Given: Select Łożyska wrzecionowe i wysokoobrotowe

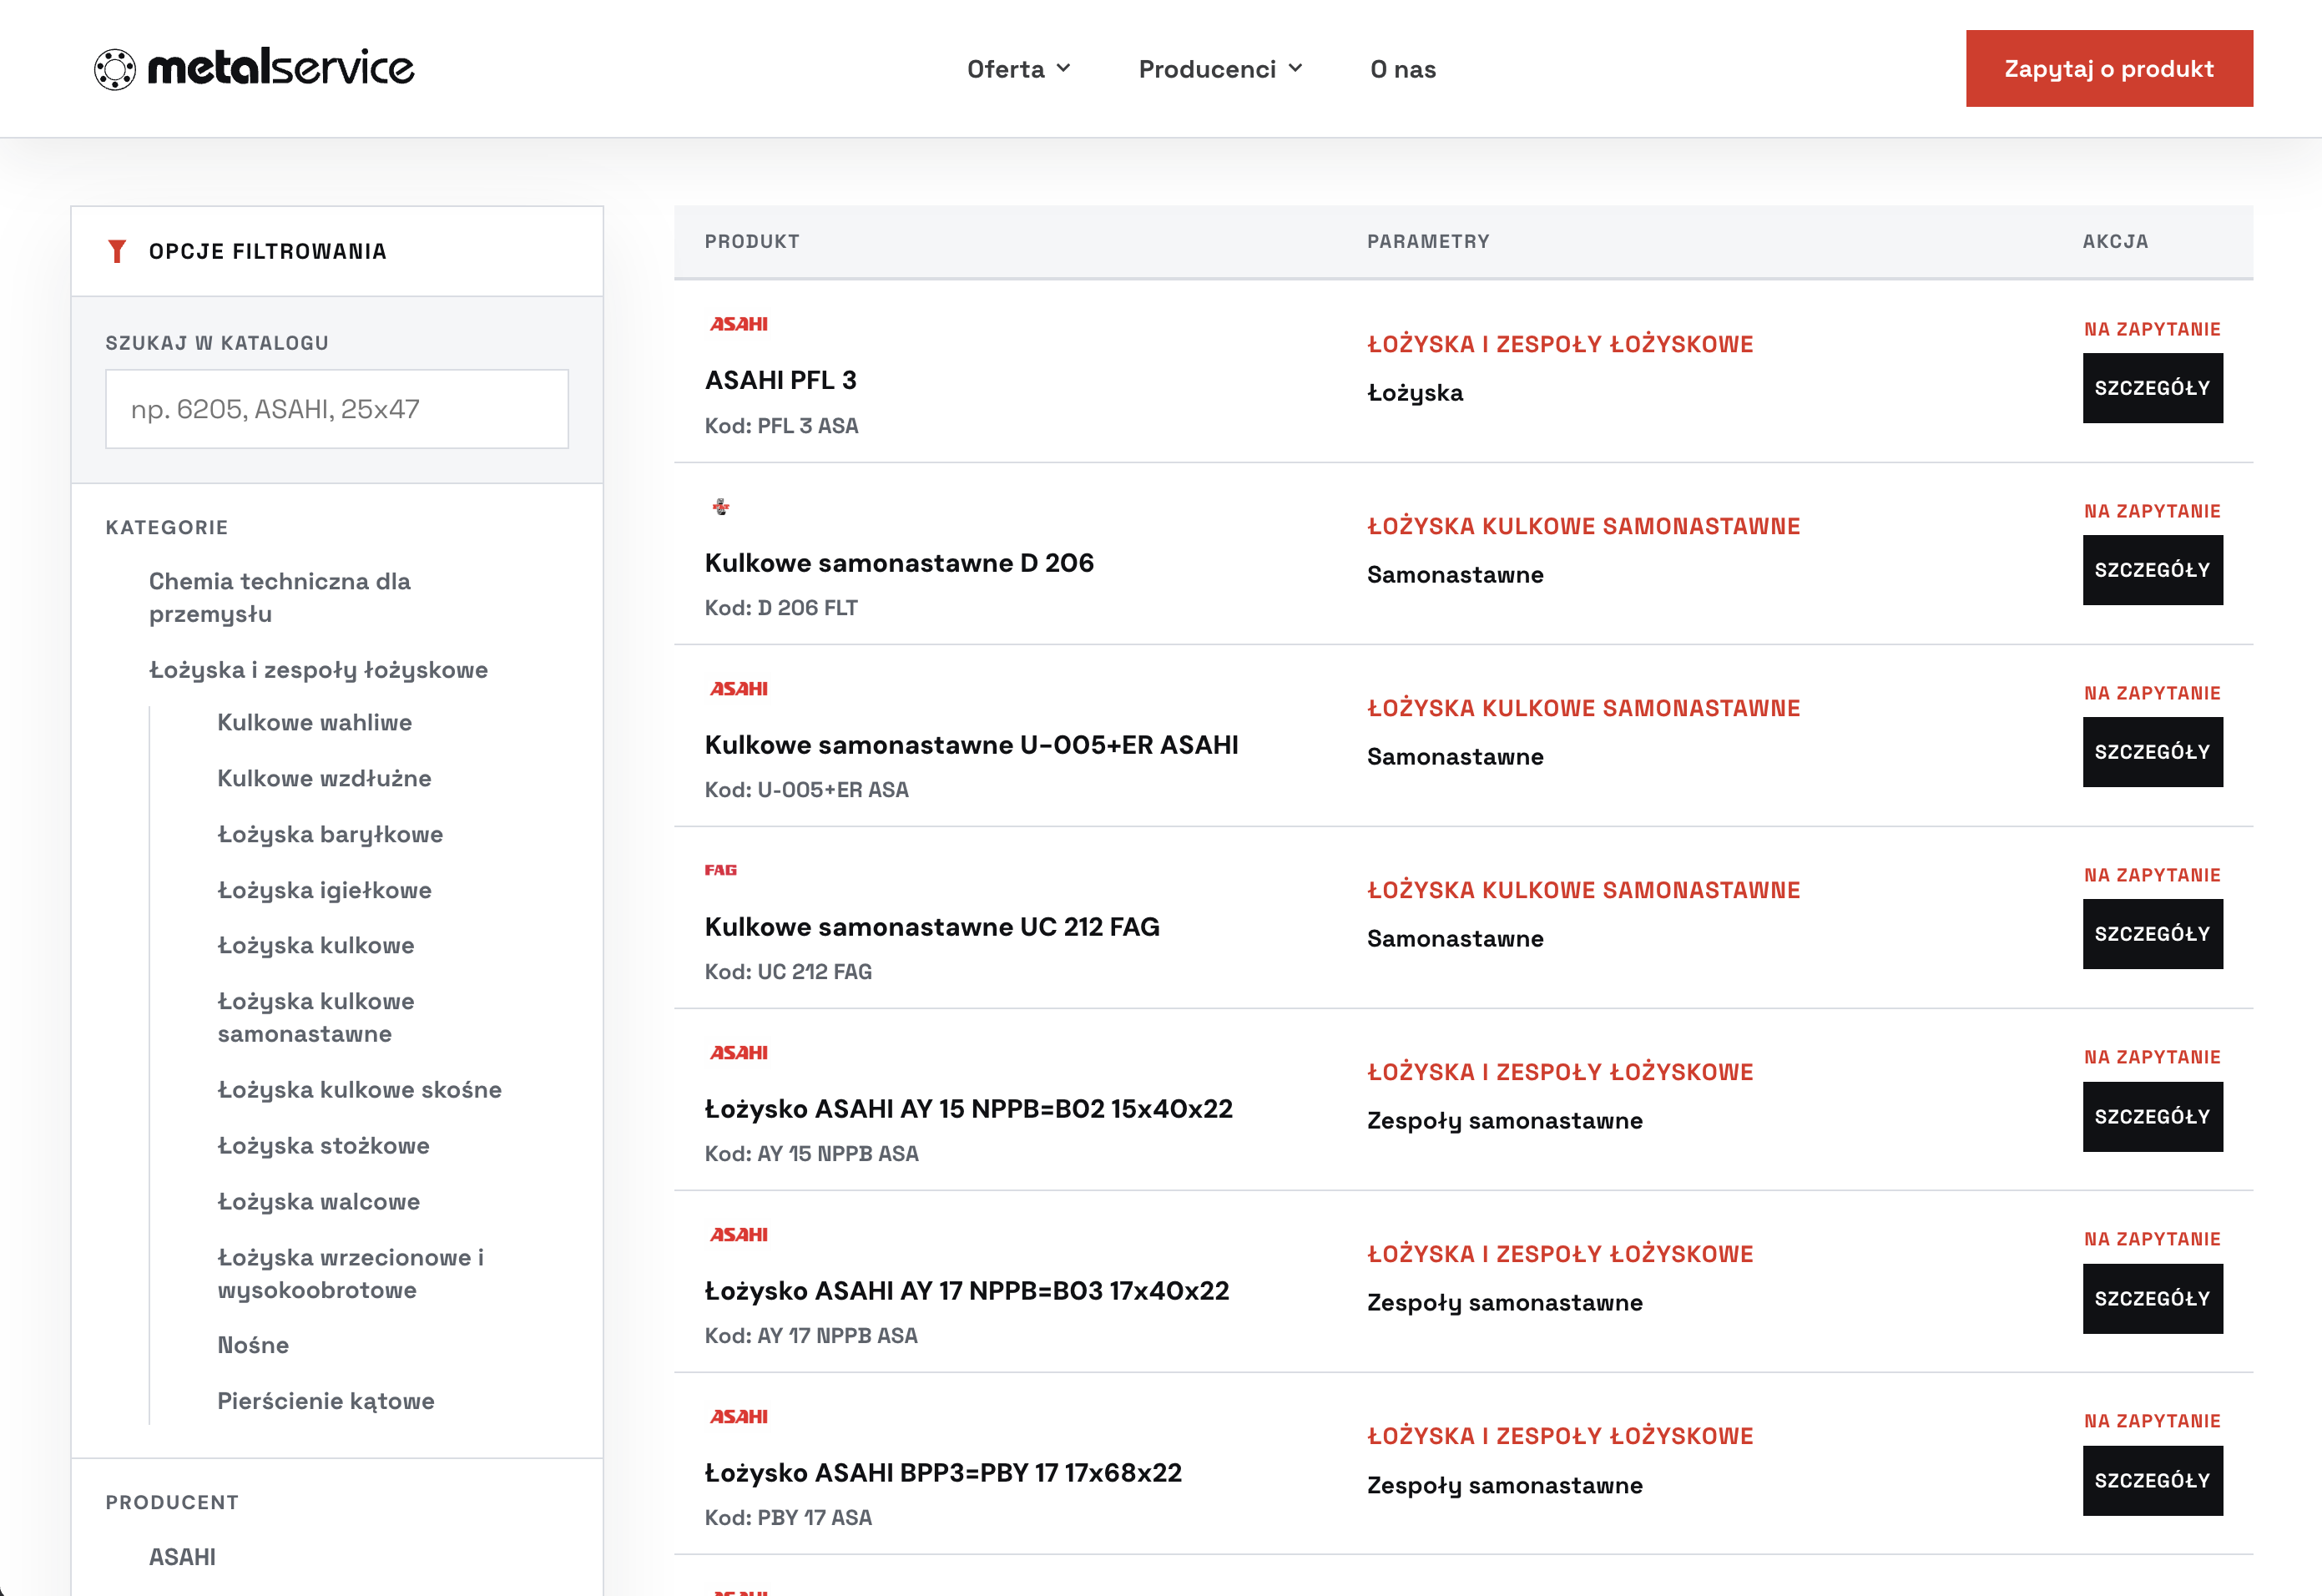Looking at the screenshot, I should click(351, 1274).
